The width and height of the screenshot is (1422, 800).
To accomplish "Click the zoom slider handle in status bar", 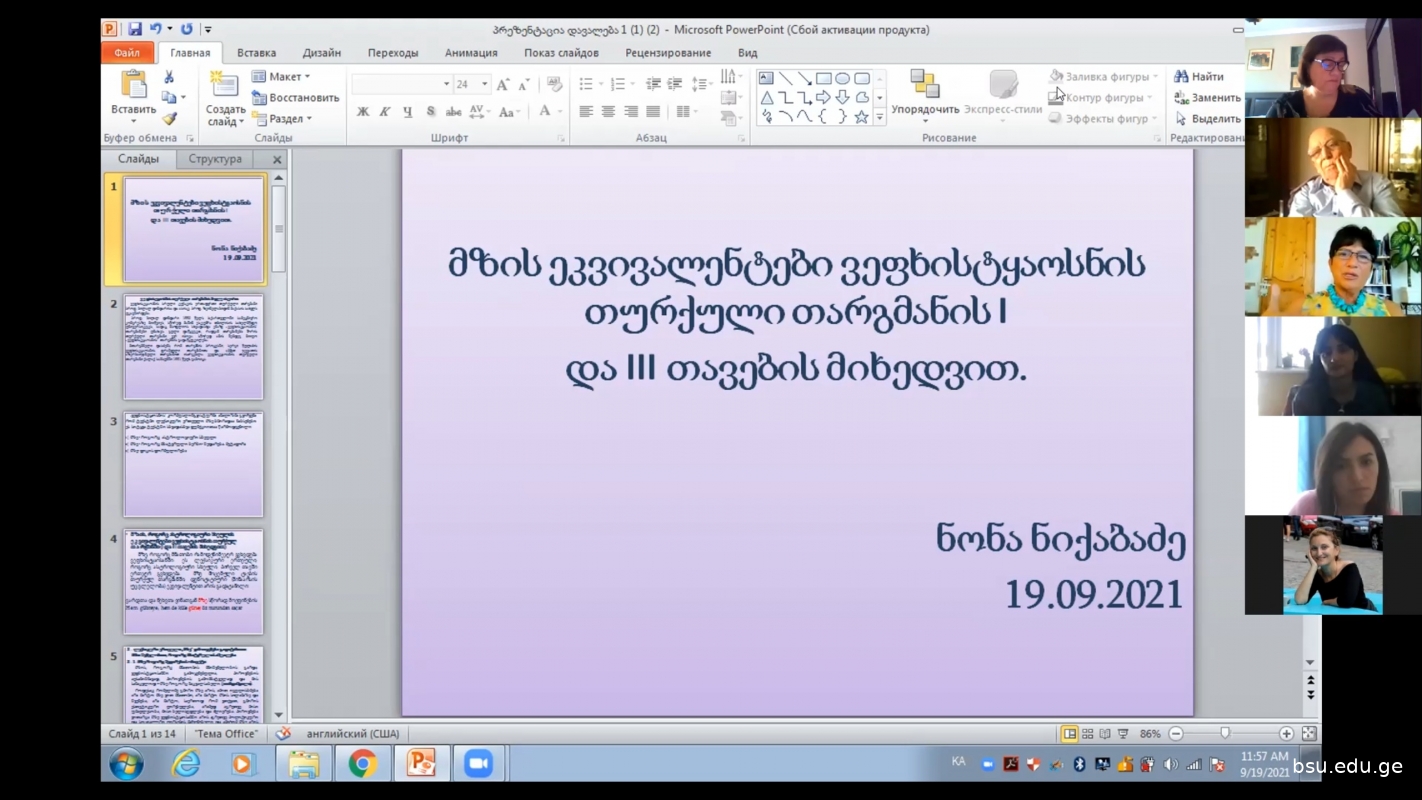I will coord(1225,734).
